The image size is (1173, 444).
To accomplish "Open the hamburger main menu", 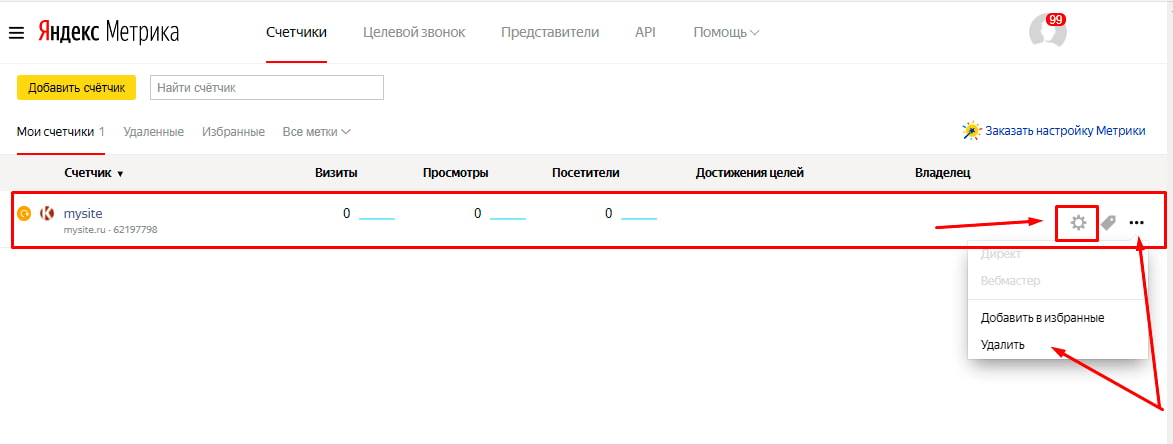I will (x=16, y=33).
